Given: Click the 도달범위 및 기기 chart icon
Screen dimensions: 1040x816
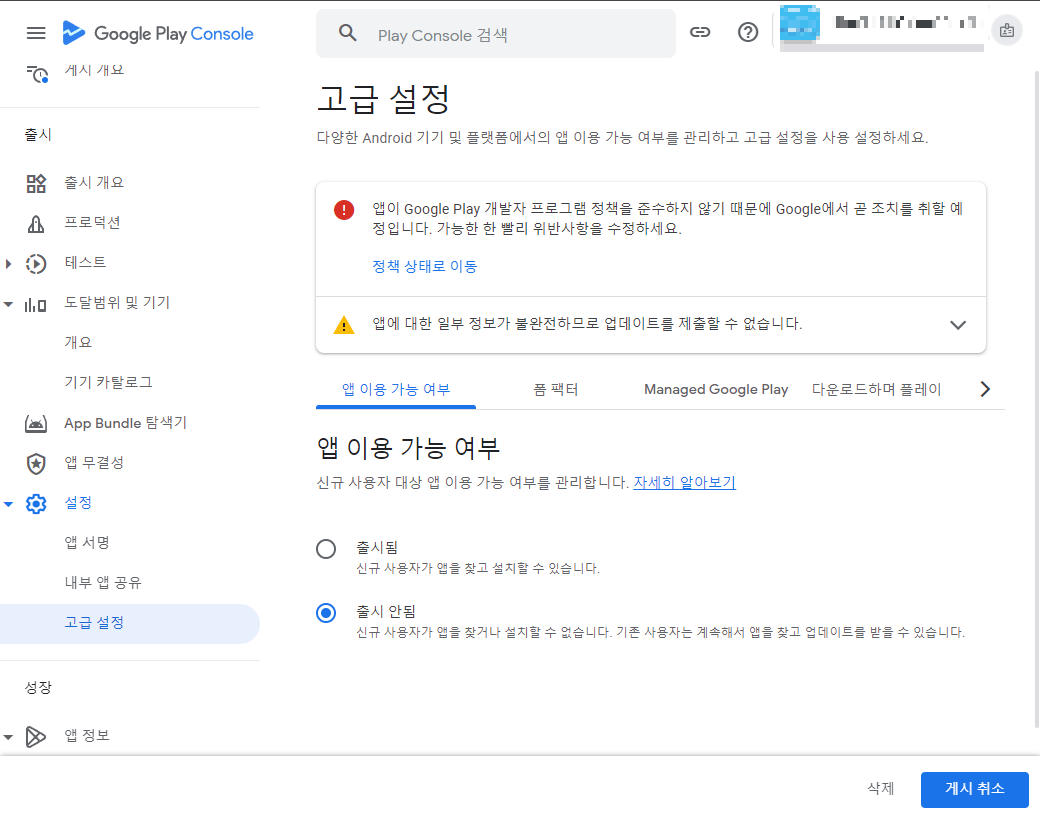Looking at the screenshot, I should click(36, 304).
